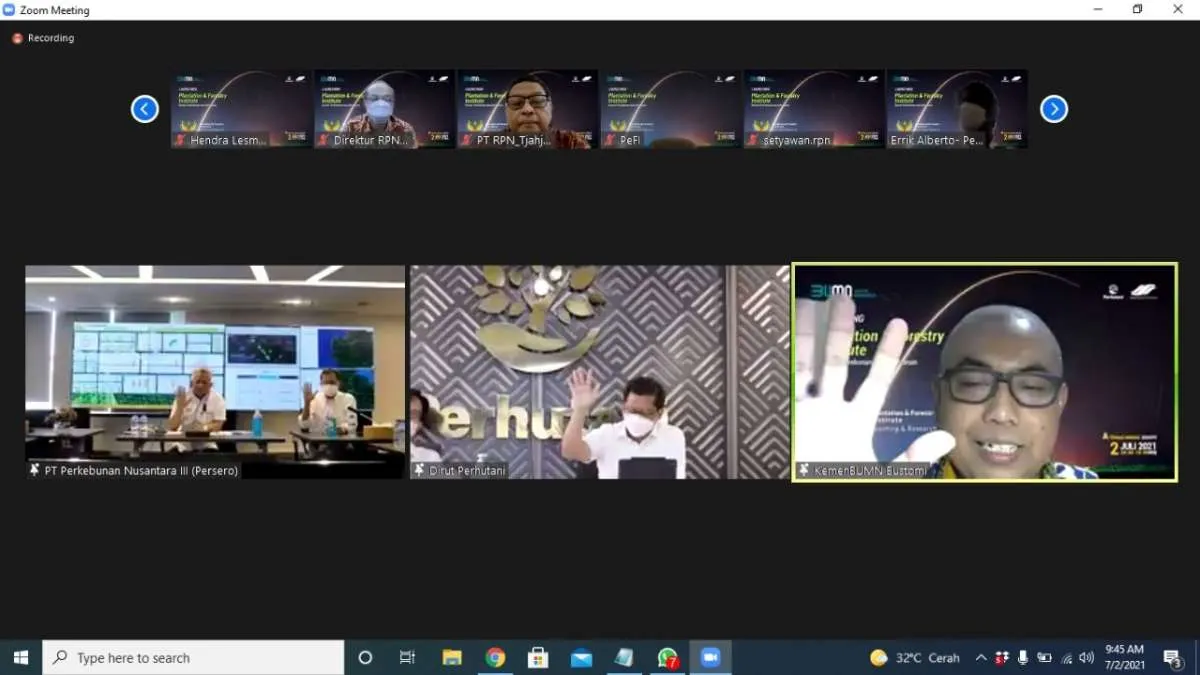Image resolution: width=1200 pixels, height=675 pixels.
Task: Open the Cortana circle icon
Action: tap(365, 657)
